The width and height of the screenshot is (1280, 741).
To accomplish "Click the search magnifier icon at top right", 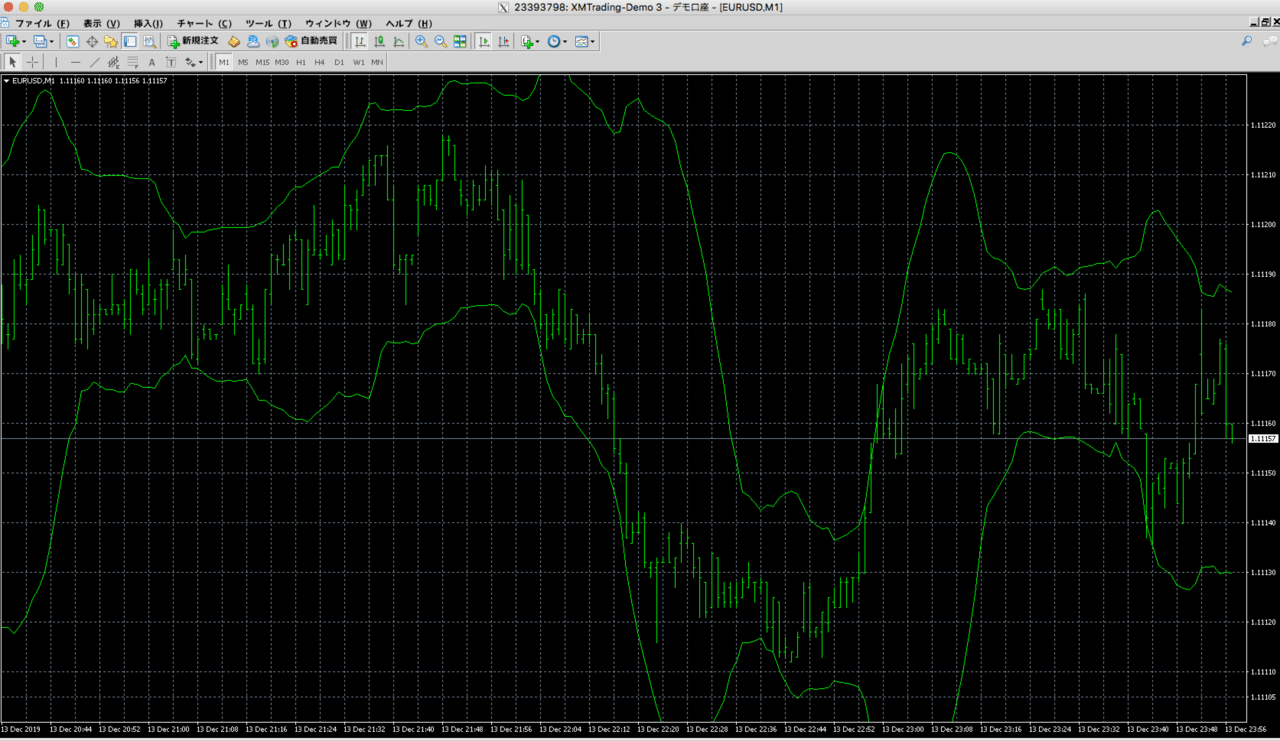I will pyautogui.click(x=1246, y=41).
